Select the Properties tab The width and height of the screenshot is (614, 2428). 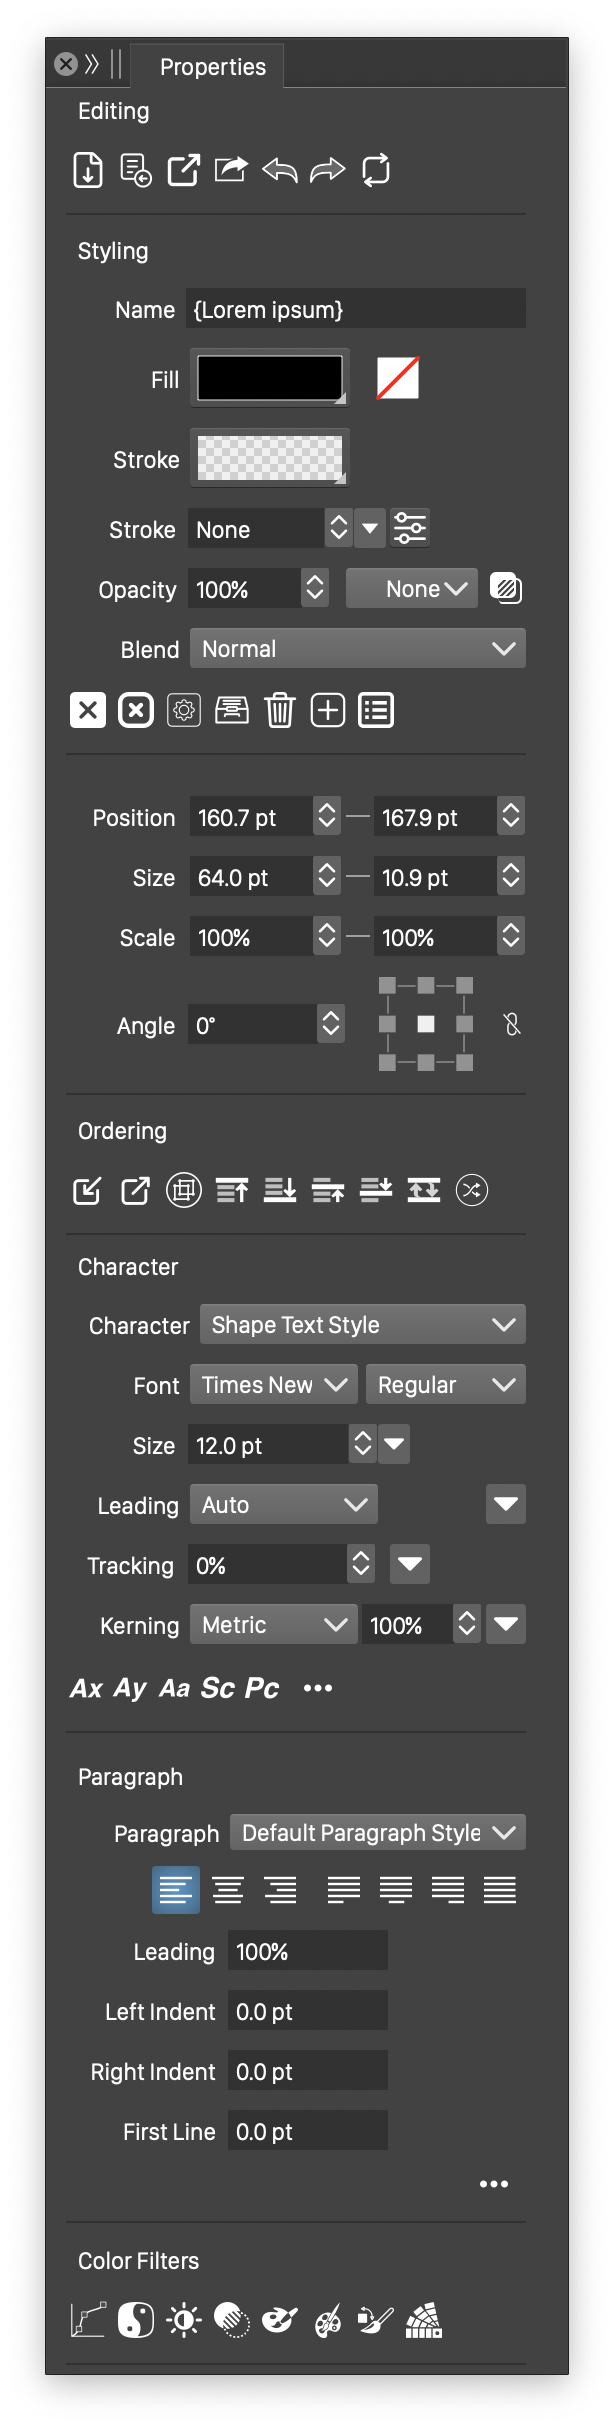pyautogui.click(x=212, y=67)
